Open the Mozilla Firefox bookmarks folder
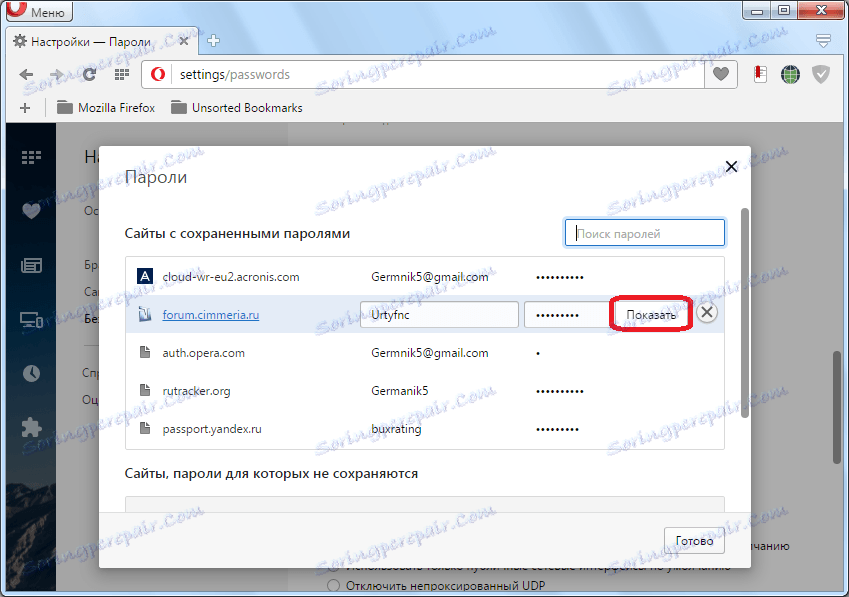849x597 pixels. (x=106, y=108)
